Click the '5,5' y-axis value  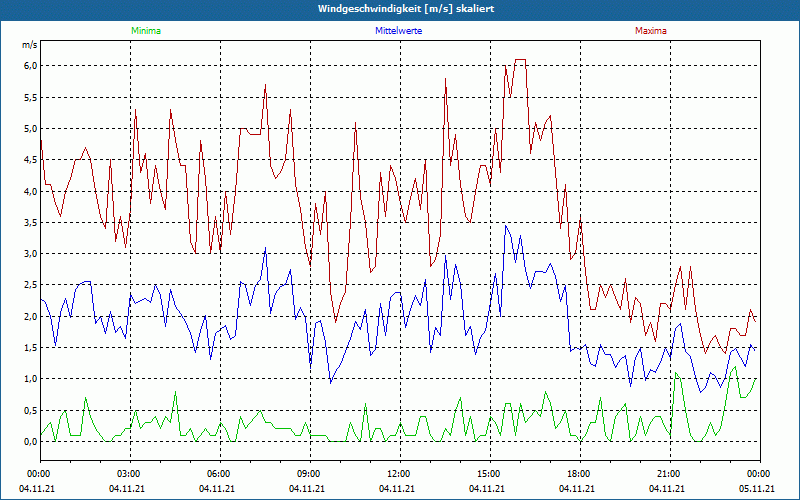point(31,97)
